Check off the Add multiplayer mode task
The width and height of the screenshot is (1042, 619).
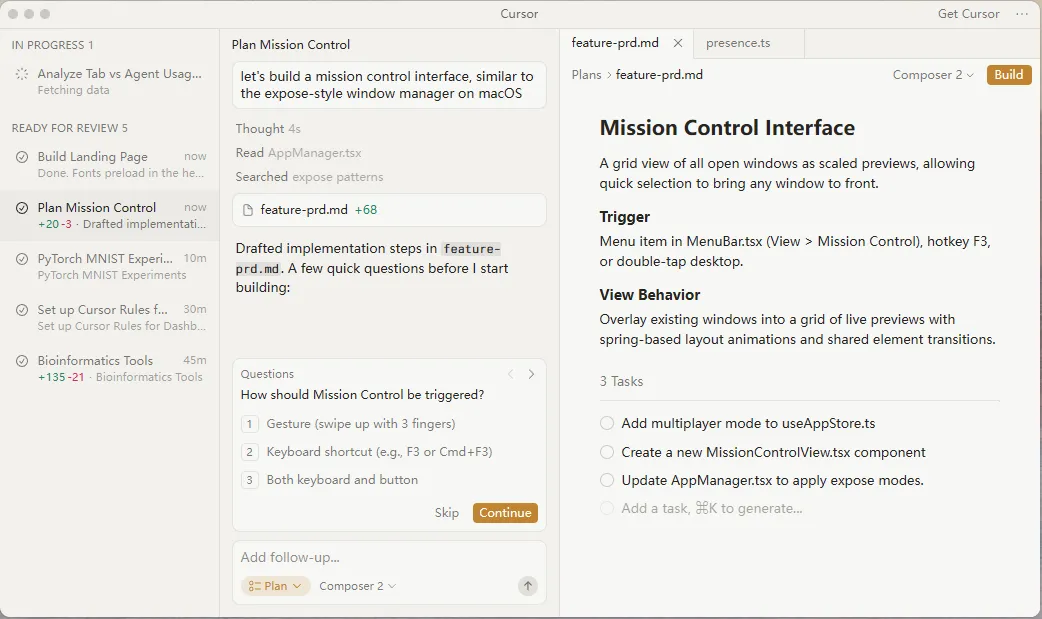(607, 424)
